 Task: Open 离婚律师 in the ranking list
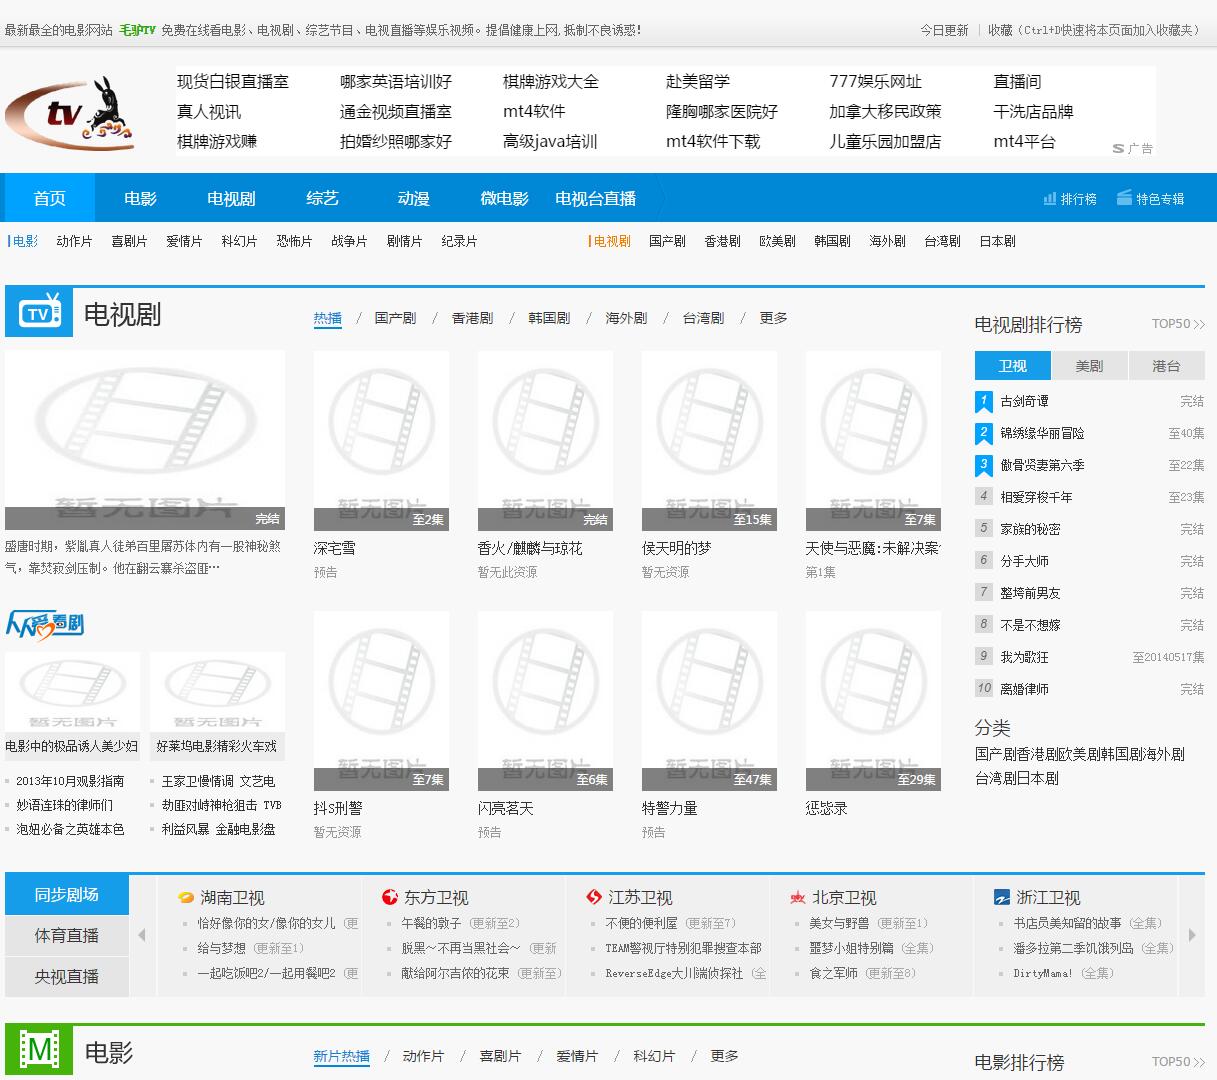pos(1025,689)
